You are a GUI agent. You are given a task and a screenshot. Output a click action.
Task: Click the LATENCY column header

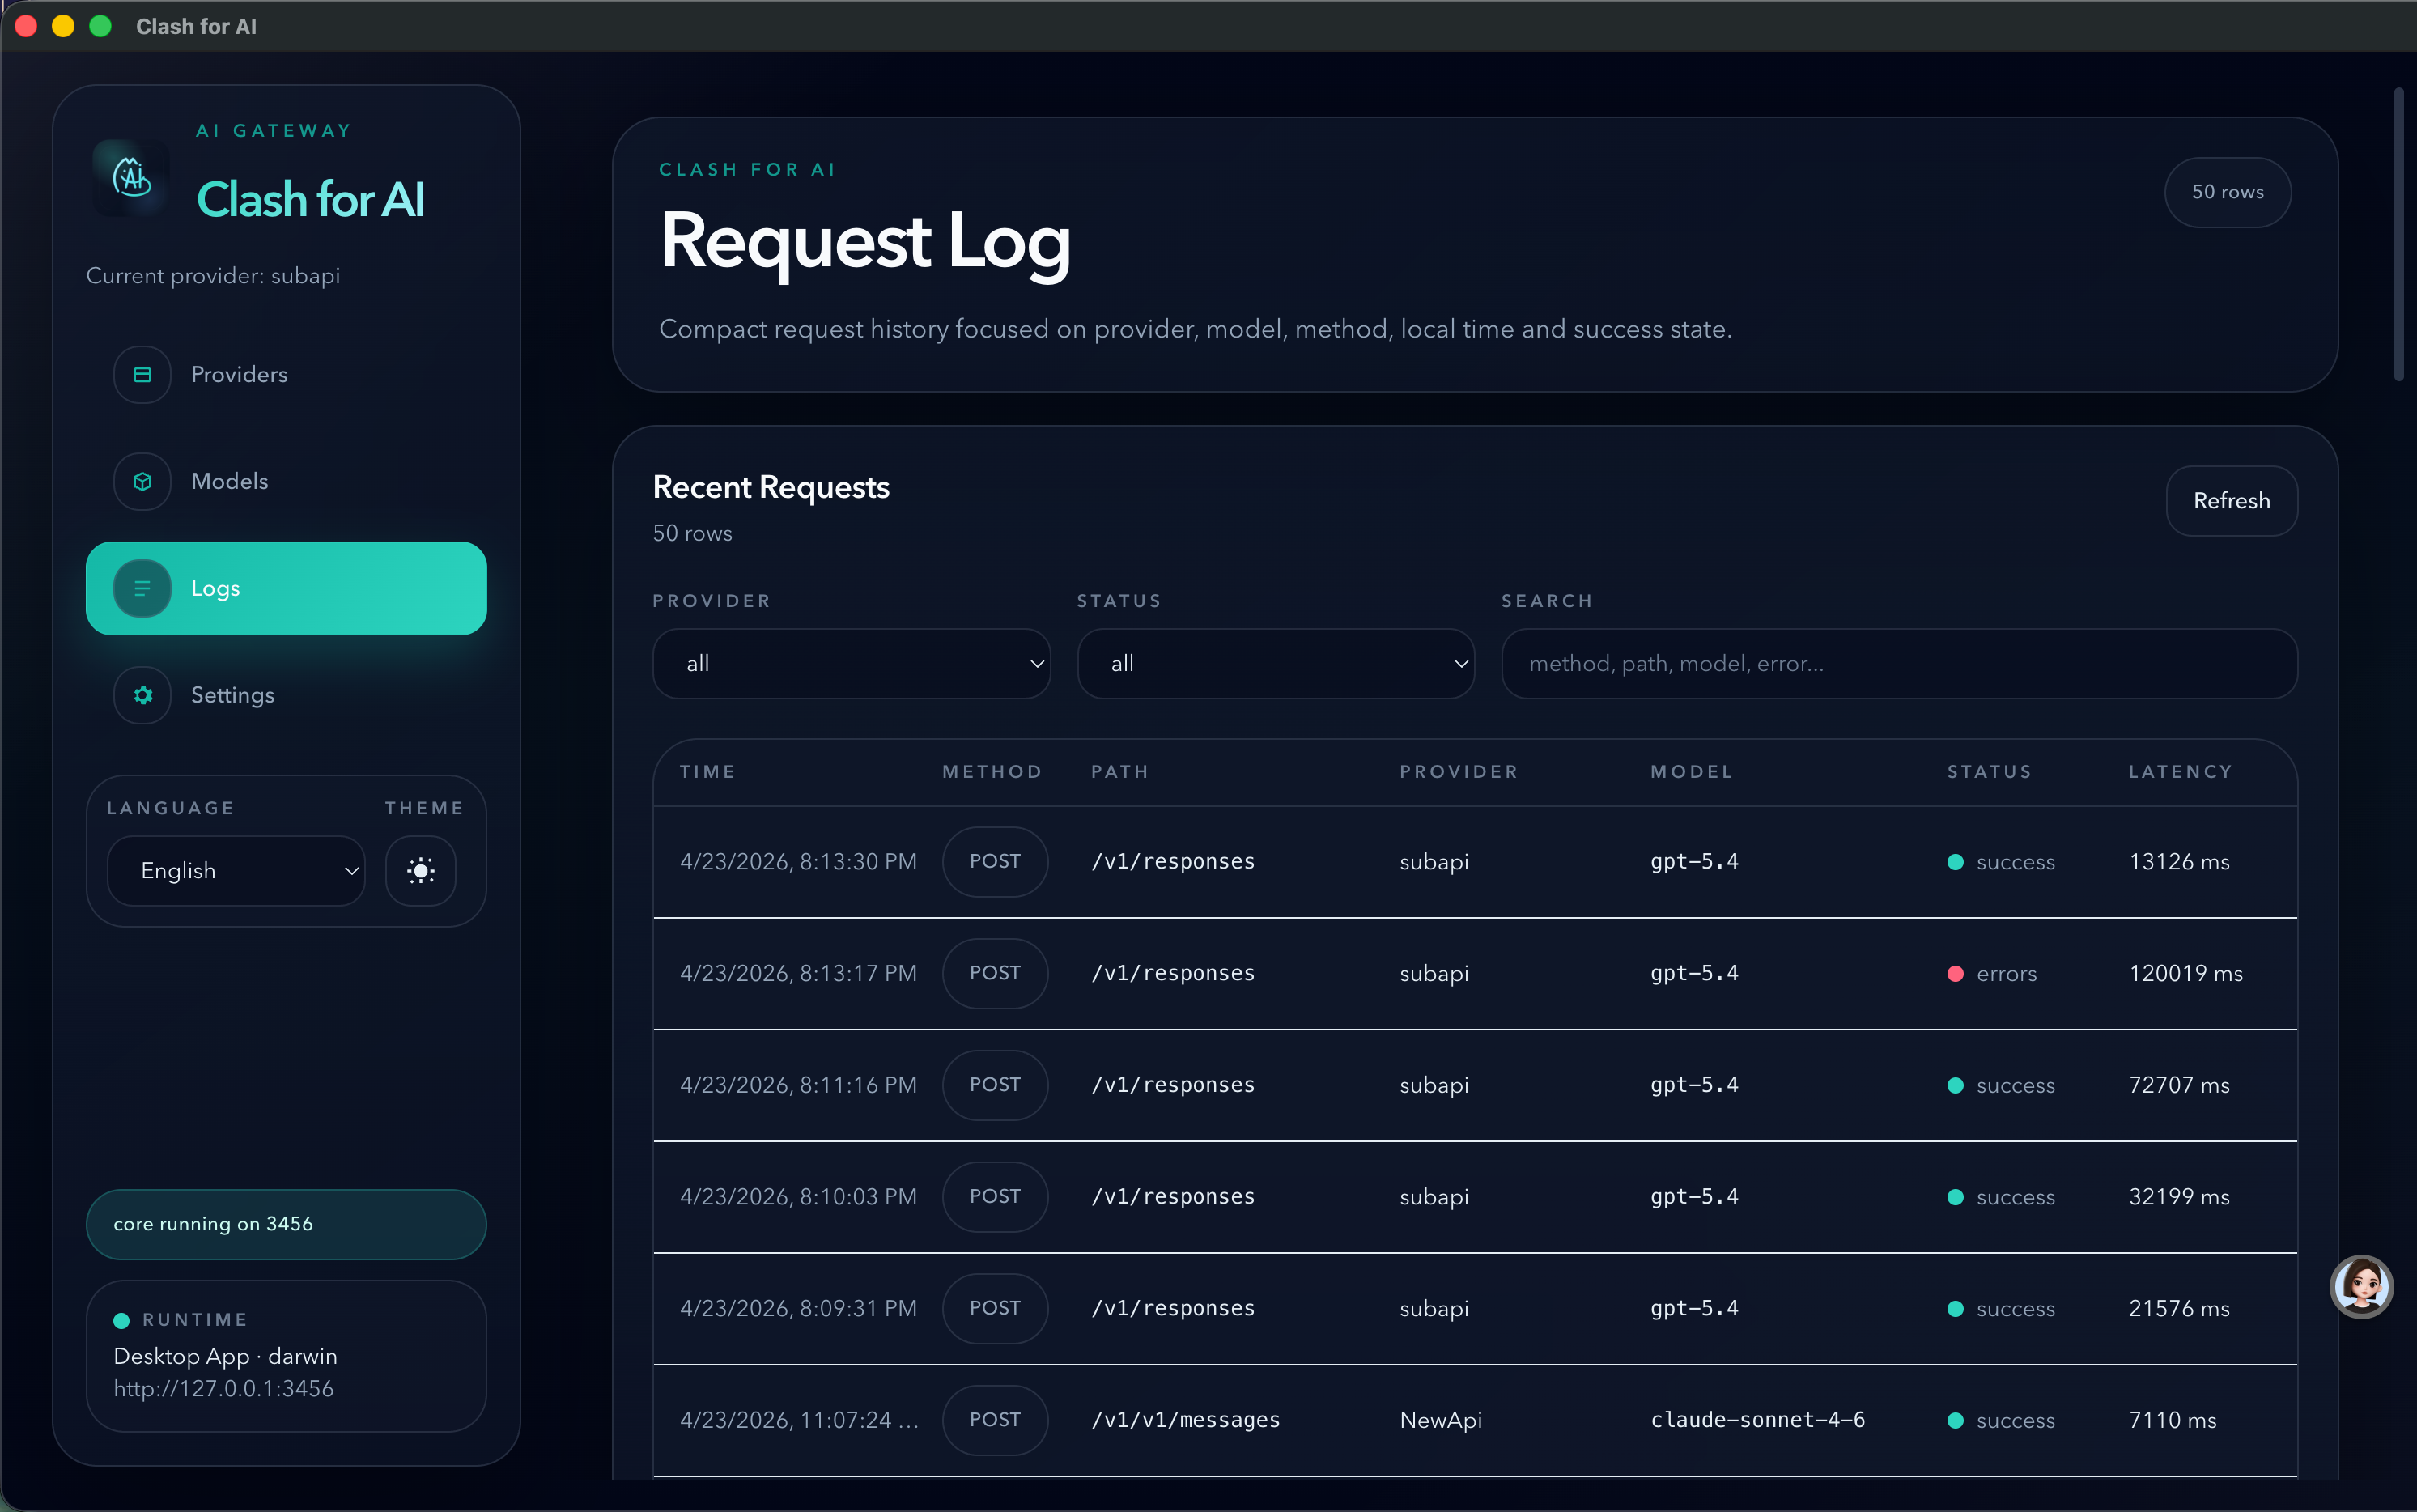(2181, 772)
